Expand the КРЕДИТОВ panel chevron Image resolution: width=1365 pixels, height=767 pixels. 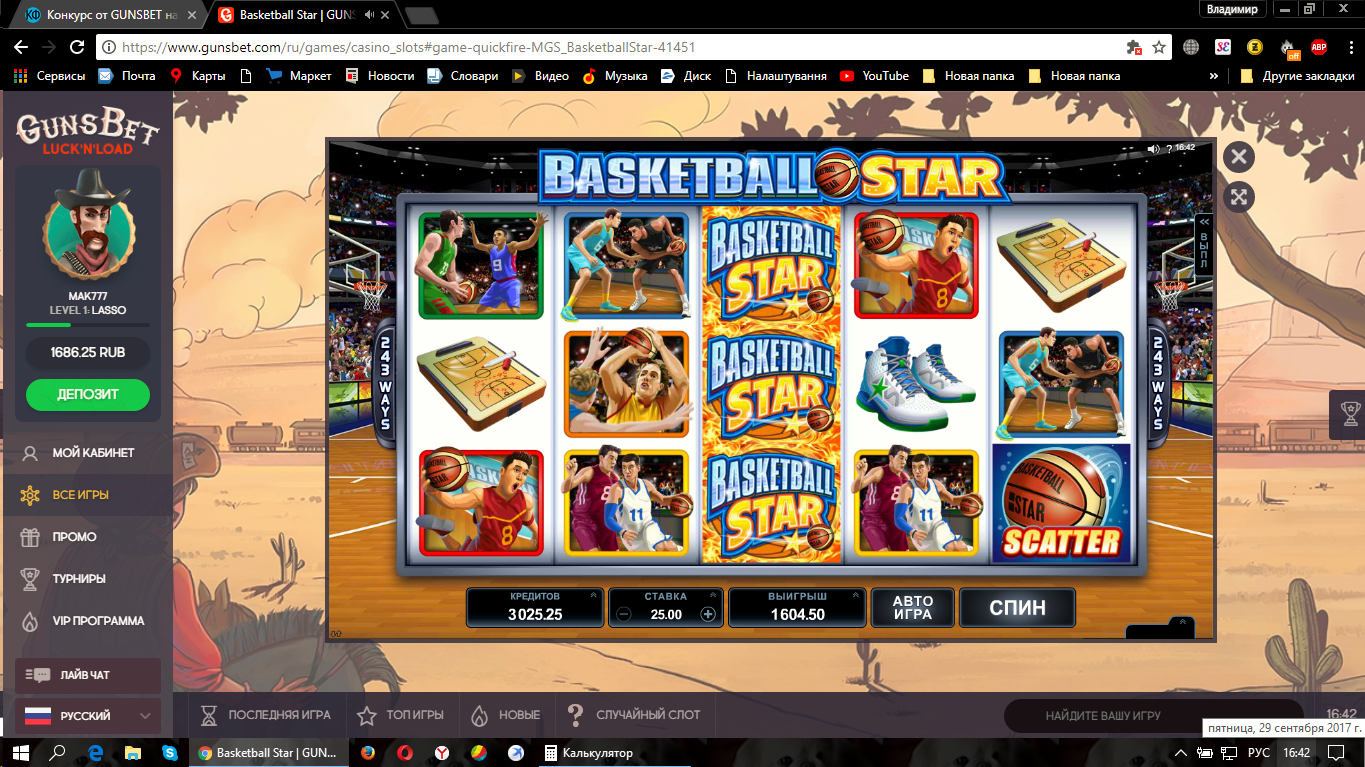pyautogui.click(x=593, y=595)
